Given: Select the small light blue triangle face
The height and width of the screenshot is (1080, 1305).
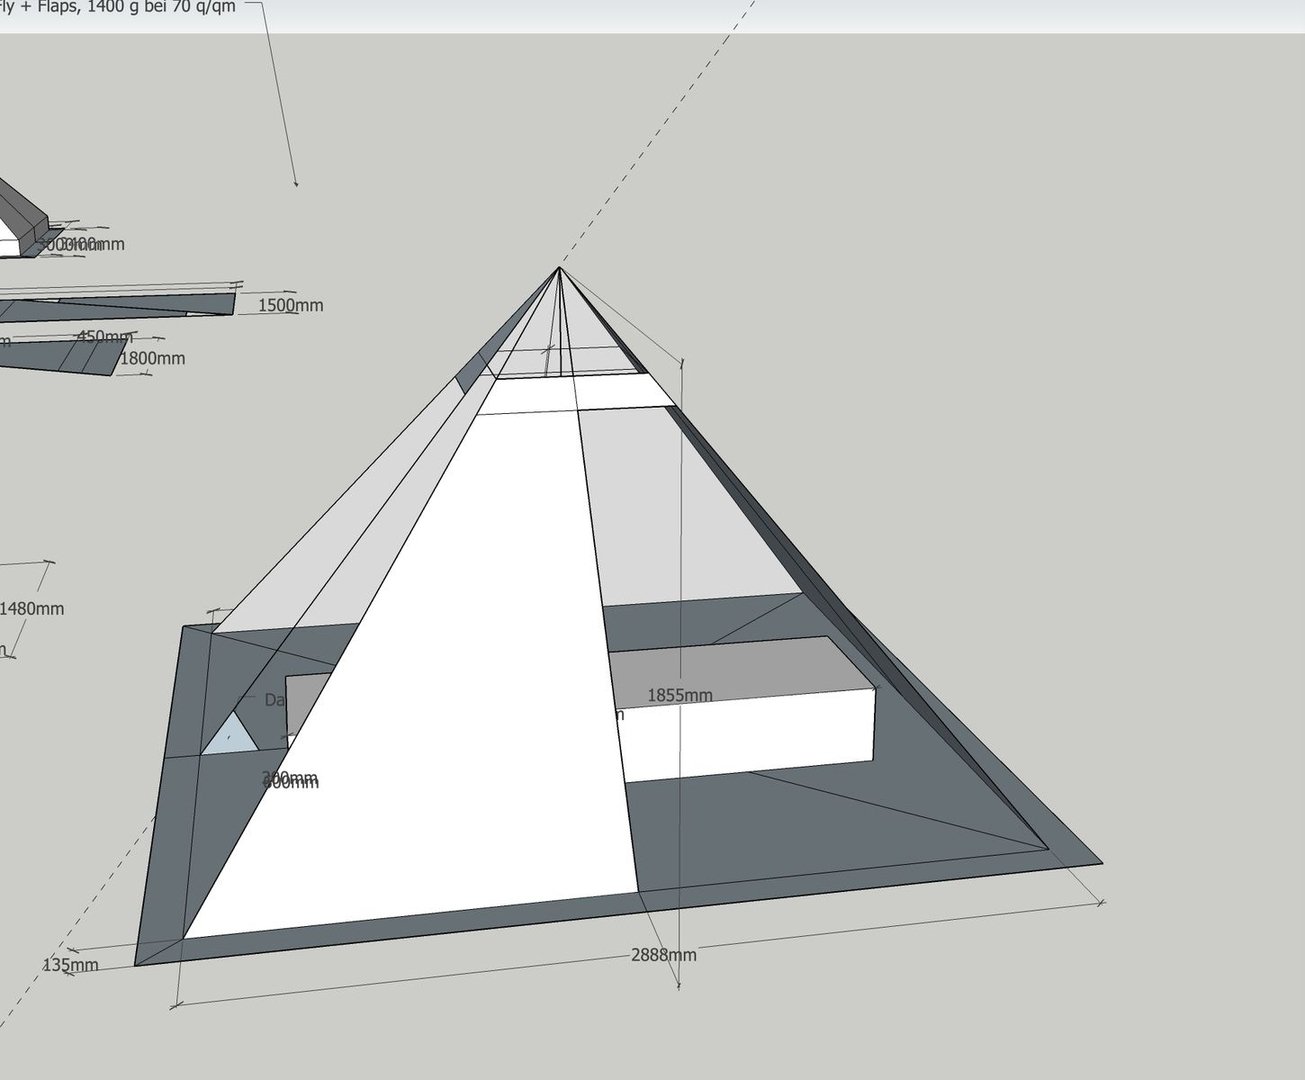Looking at the screenshot, I should (229, 737).
